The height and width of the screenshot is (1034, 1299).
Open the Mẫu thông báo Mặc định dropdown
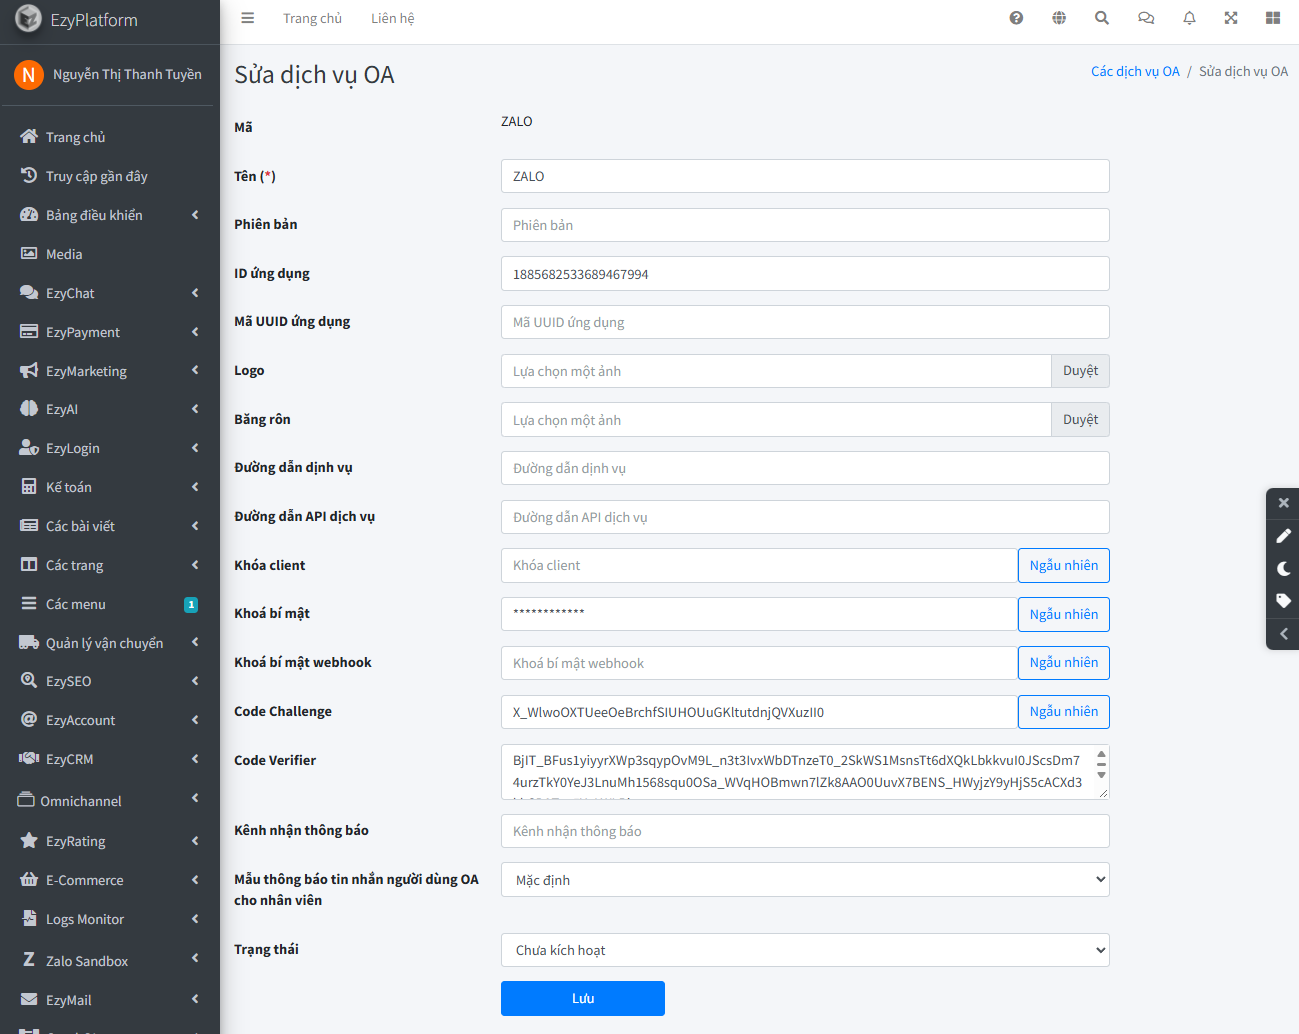tap(805, 880)
